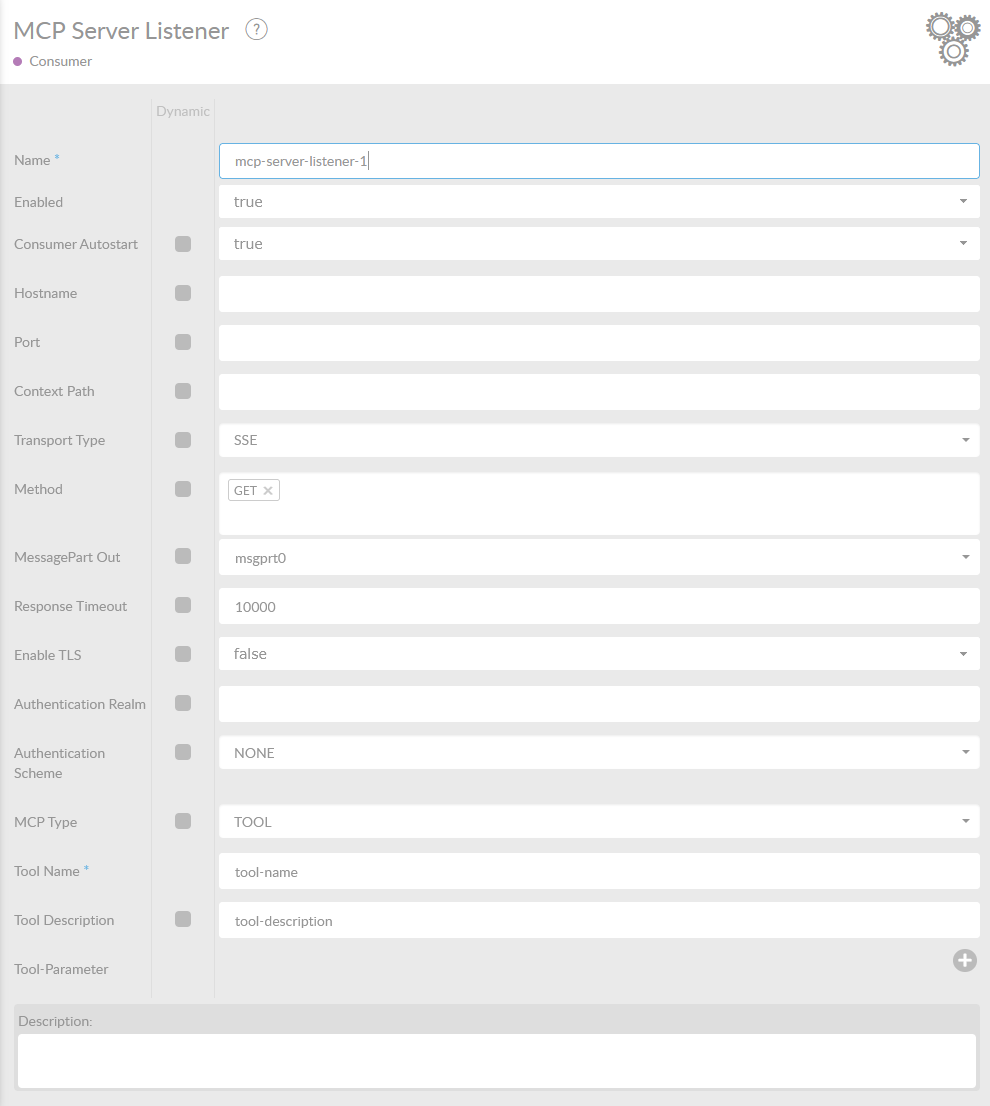Click the Port input field
The image size is (990, 1106).
tap(599, 343)
